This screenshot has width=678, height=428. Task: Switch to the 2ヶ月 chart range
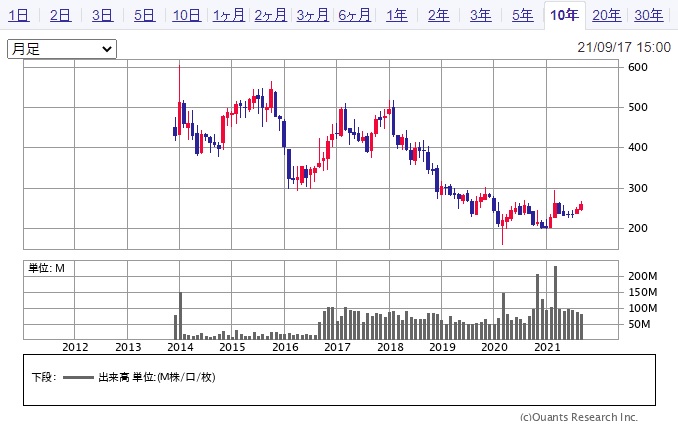271,16
